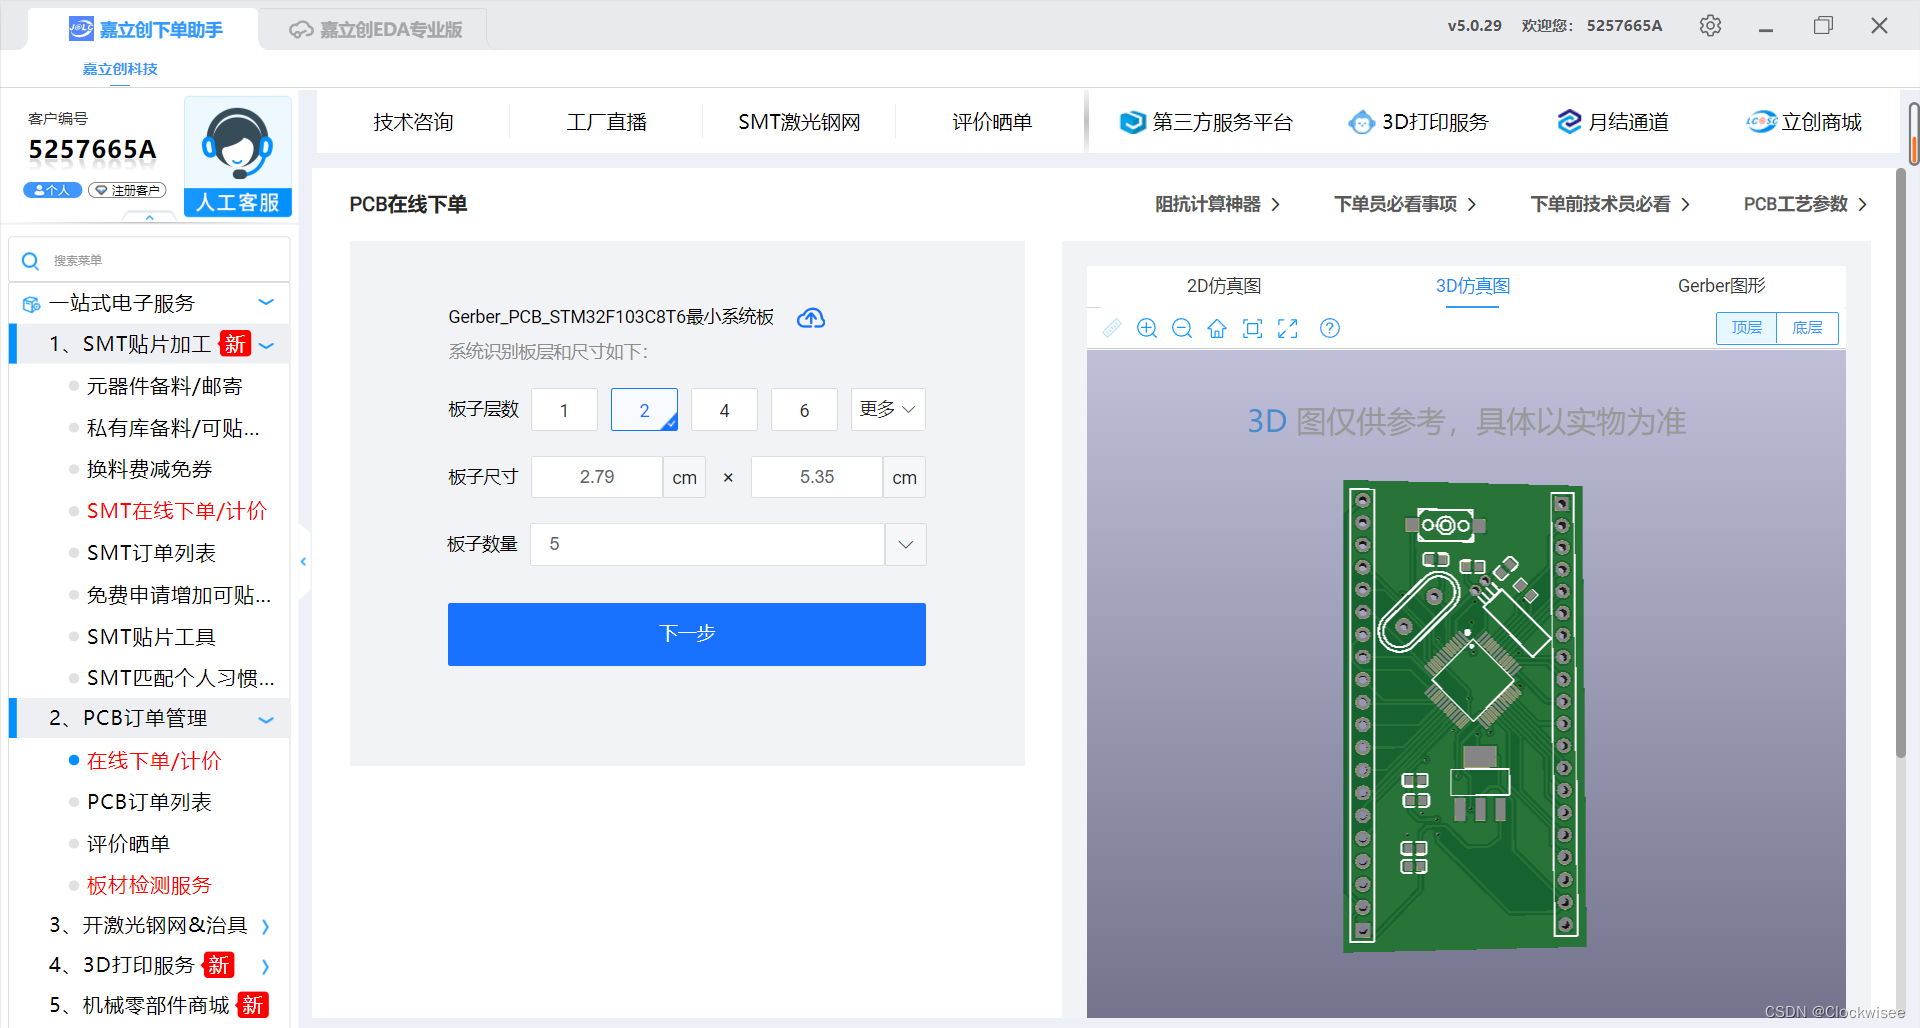
Task: Select 2 layer board option
Action: click(x=644, y=410)
